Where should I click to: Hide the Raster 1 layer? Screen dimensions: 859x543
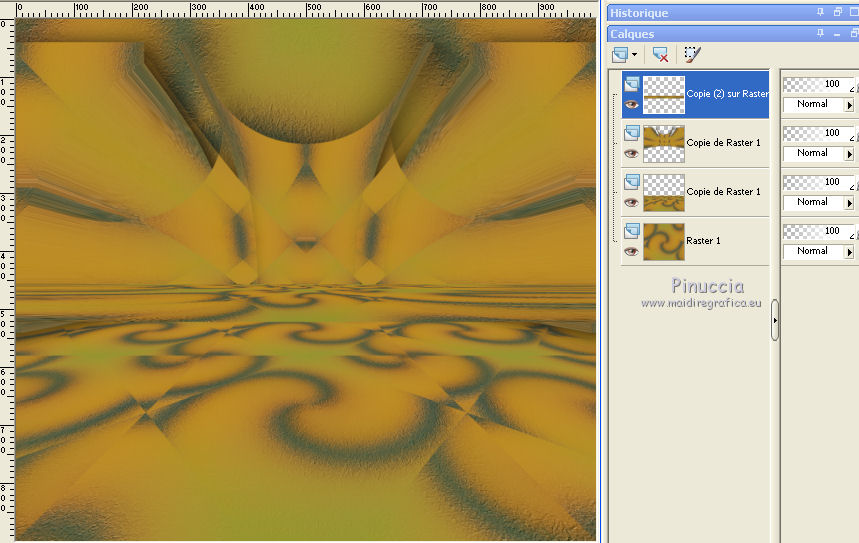(x=631, y=251)
